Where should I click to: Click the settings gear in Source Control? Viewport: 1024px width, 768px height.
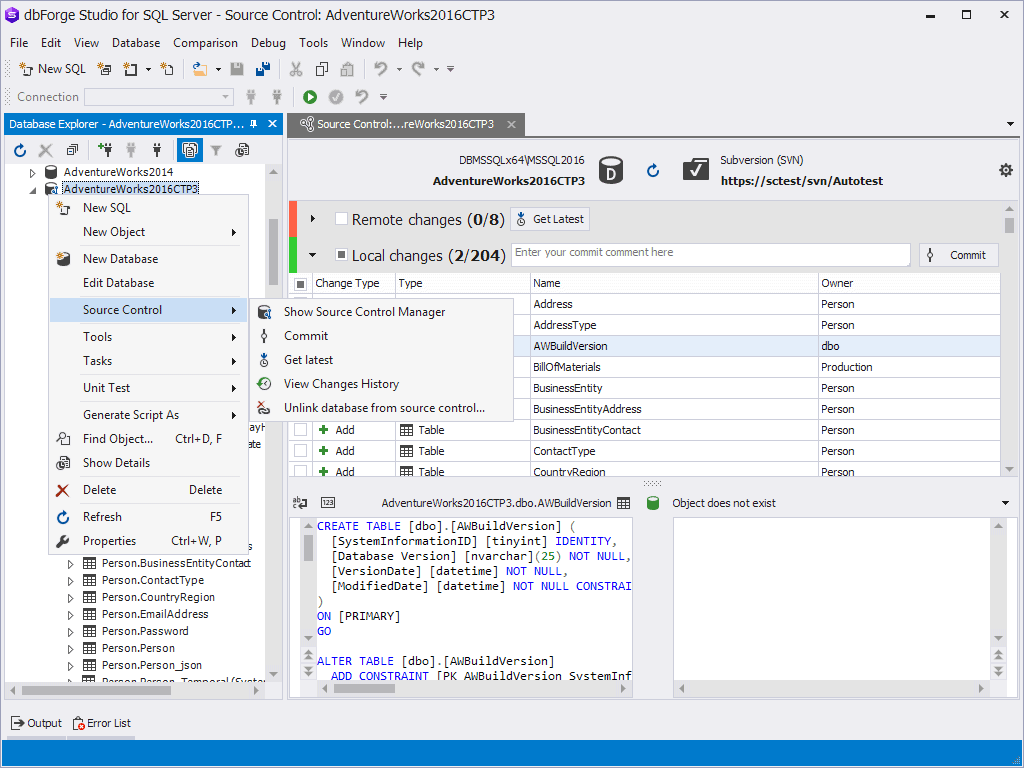(1006, 170)
